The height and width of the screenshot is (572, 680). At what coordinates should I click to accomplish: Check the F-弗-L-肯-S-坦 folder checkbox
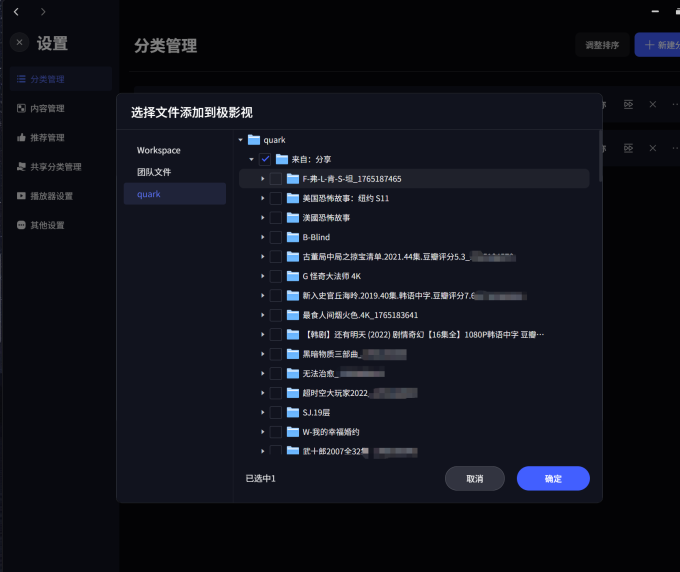click(x=276, y=179)
